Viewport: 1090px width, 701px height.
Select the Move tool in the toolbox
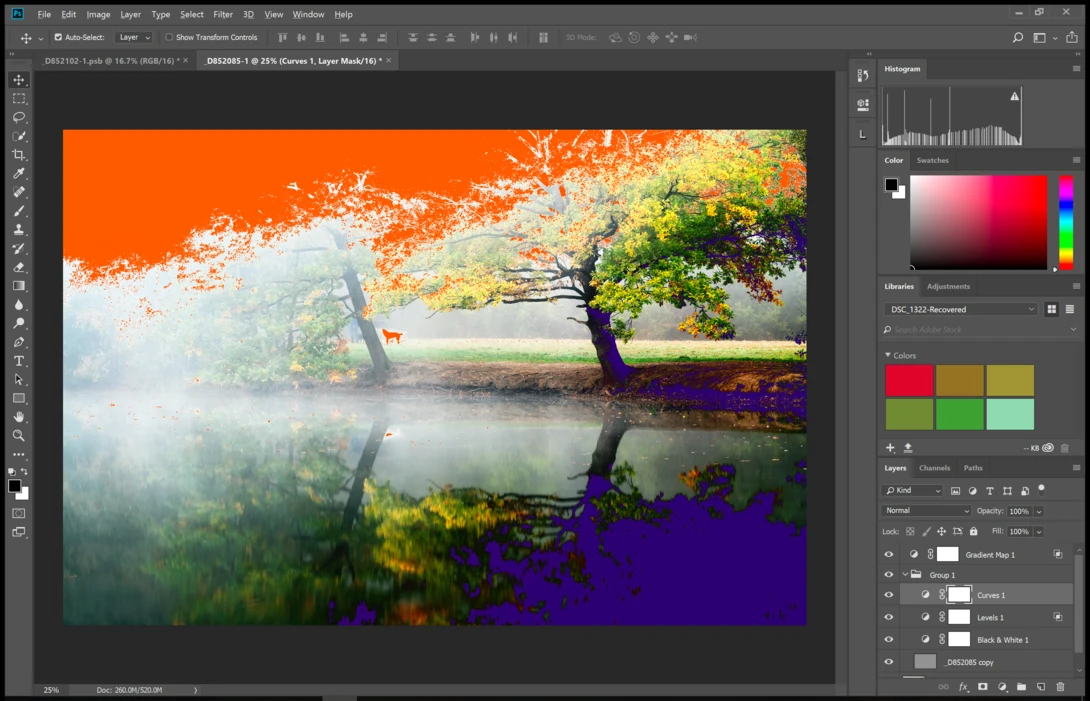(x=19, y=80)
